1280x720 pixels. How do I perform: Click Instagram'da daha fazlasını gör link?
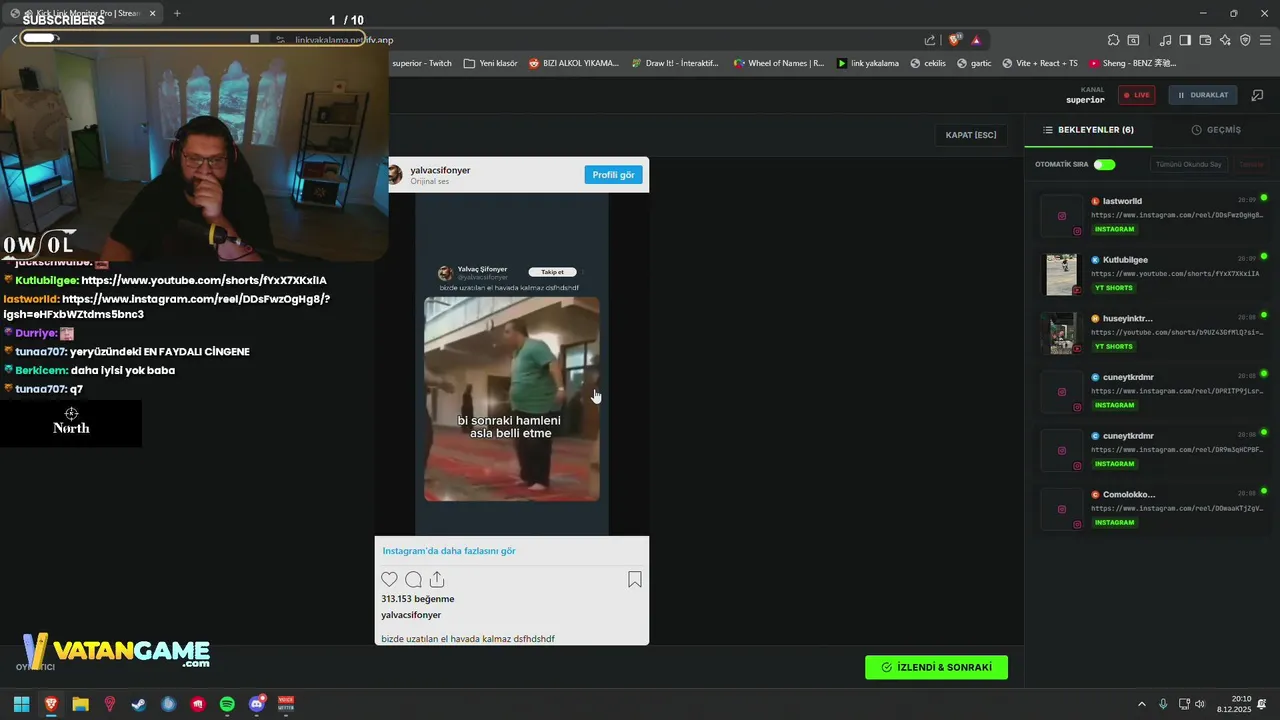[x=449, y=551]
